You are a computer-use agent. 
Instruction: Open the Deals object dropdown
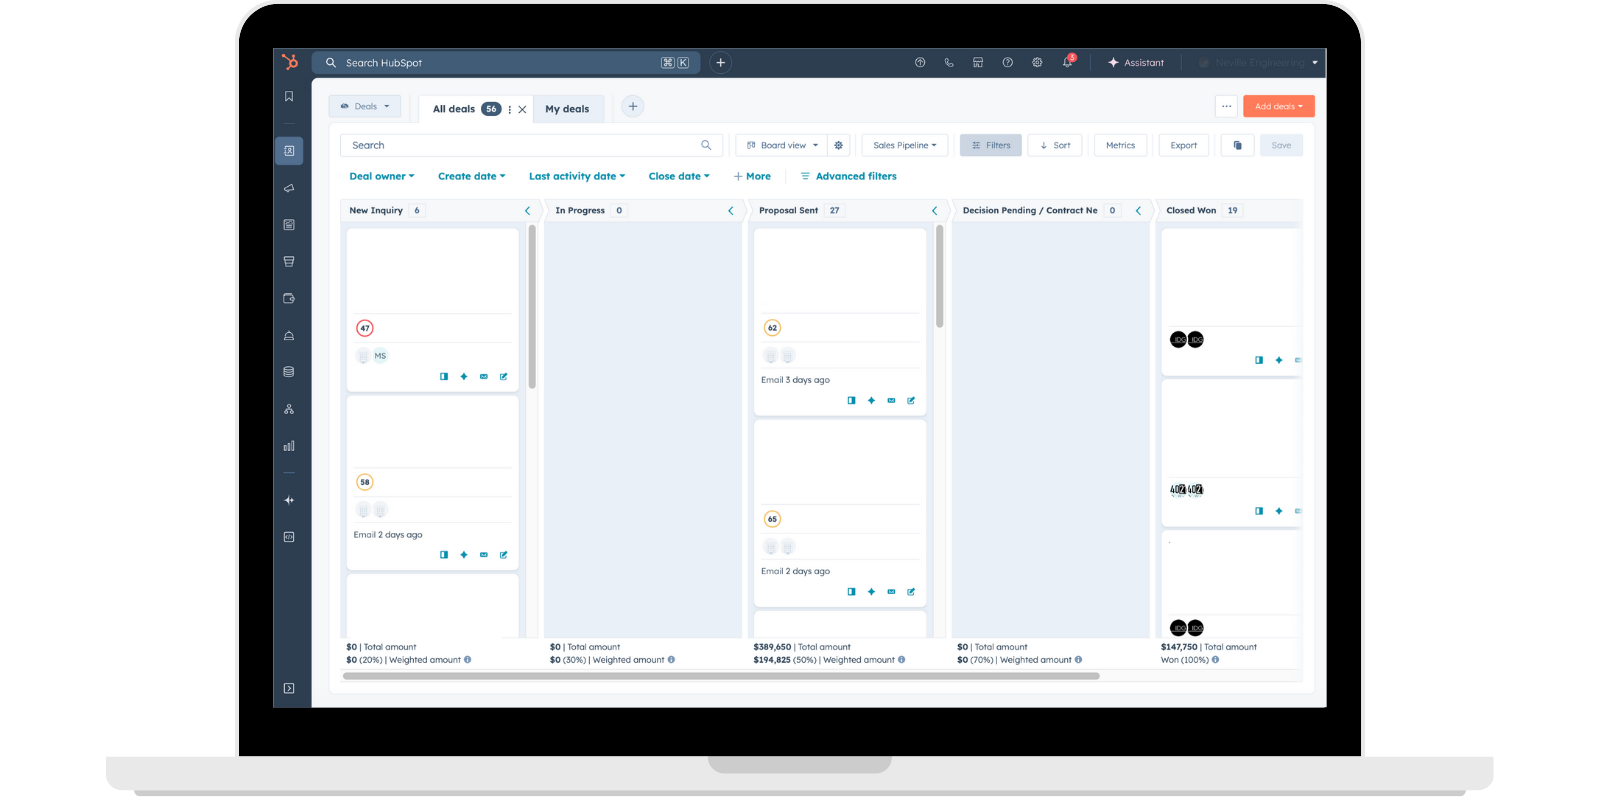coord(365,106)
